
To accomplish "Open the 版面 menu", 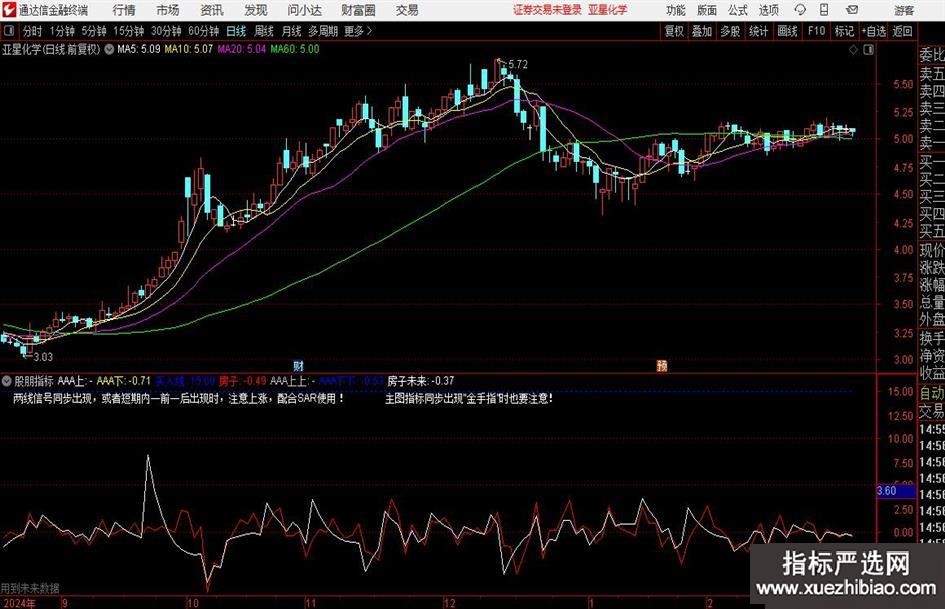I will coord(706,10).
